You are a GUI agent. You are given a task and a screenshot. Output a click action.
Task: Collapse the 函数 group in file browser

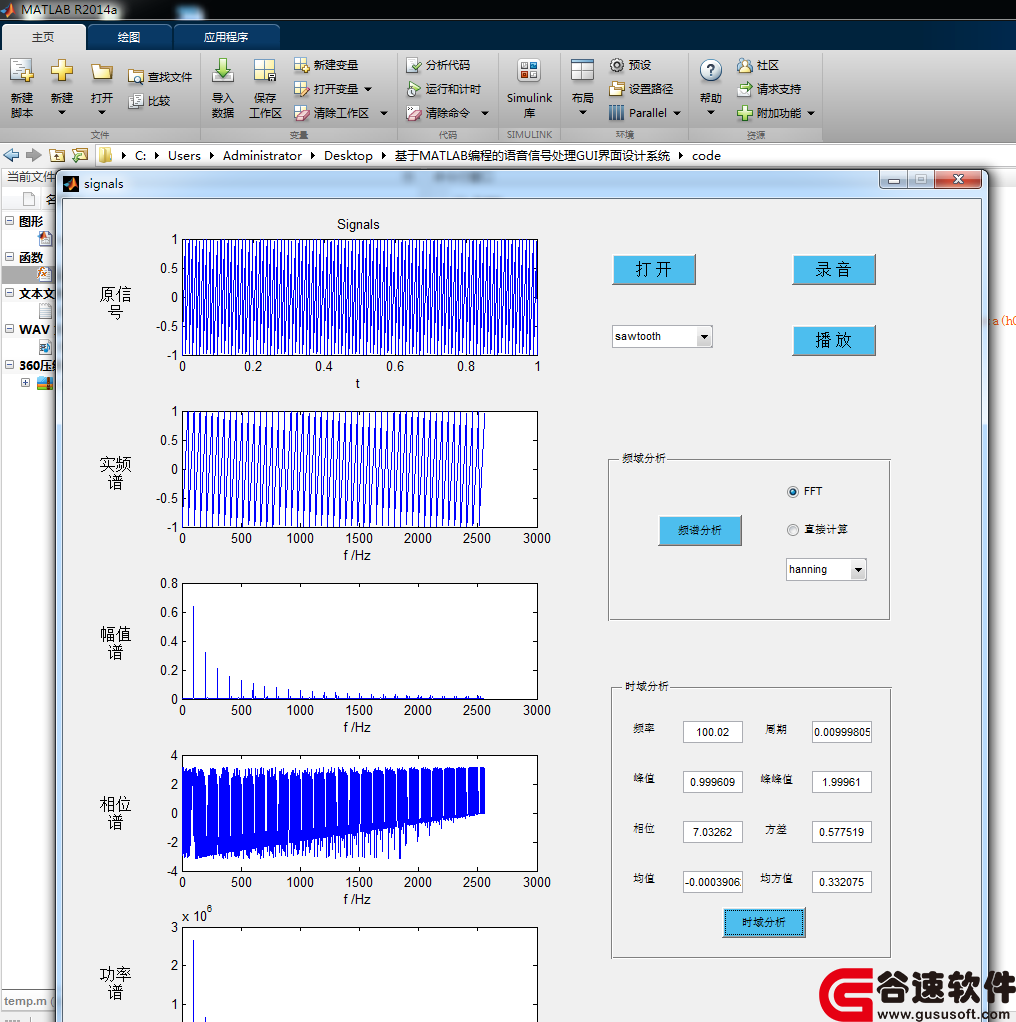point(9,257)
